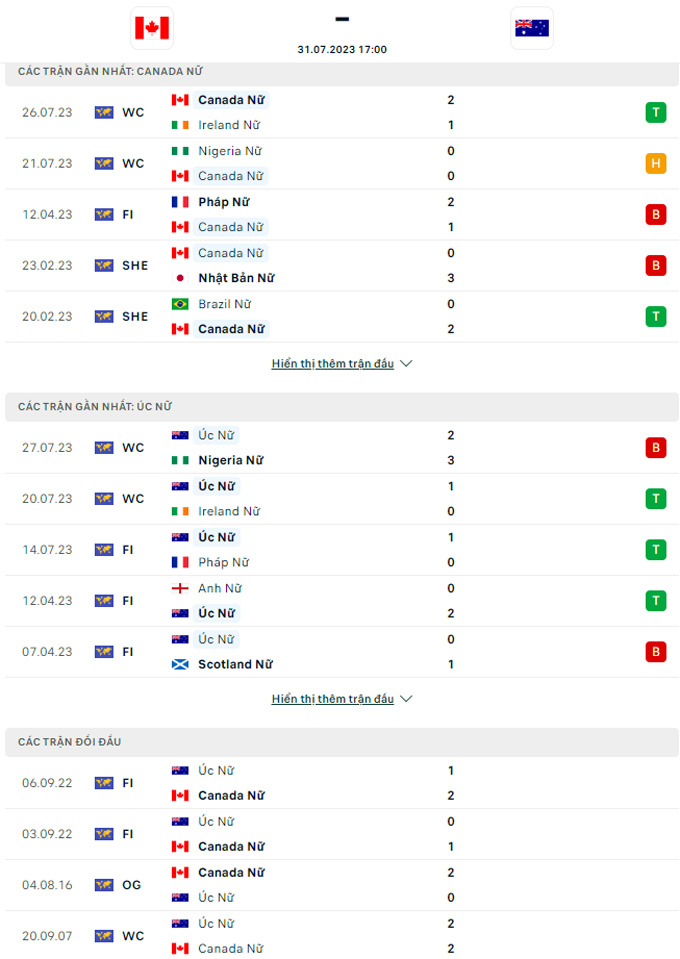Click the Brazil flag next to Brazil Nữ

[178, 303]
